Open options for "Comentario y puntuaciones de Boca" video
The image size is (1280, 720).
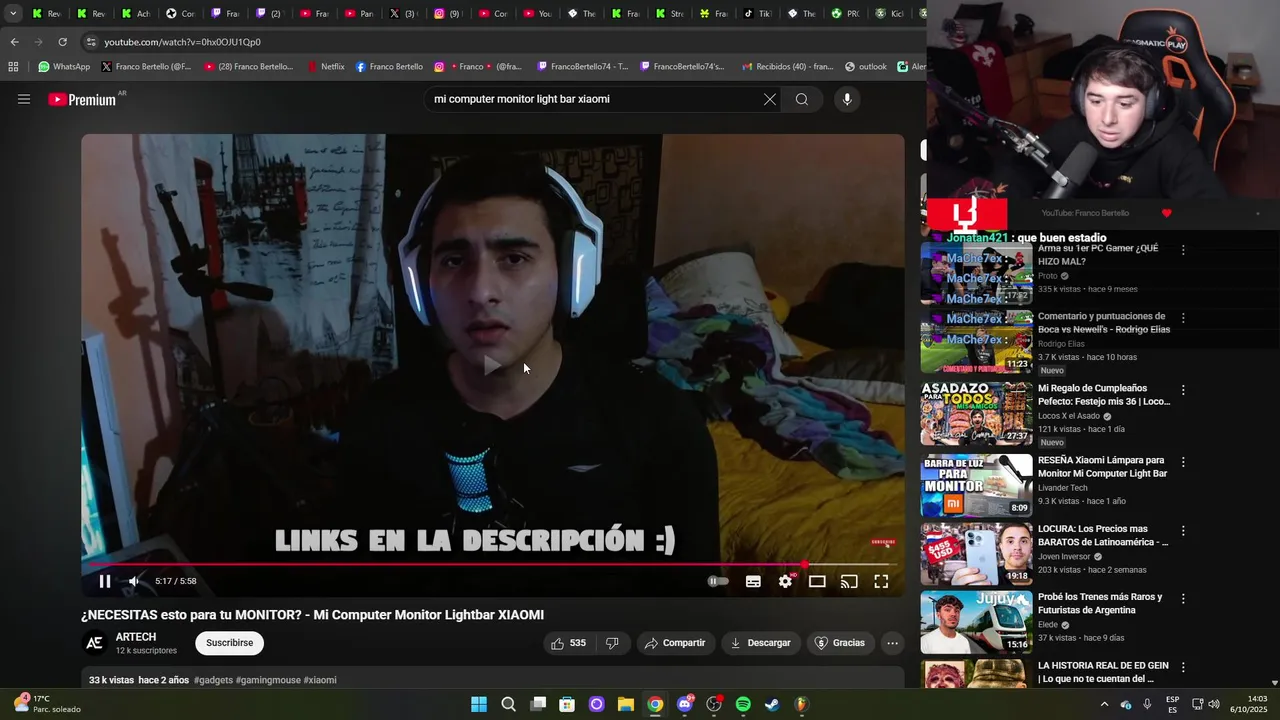(1183, 318)
